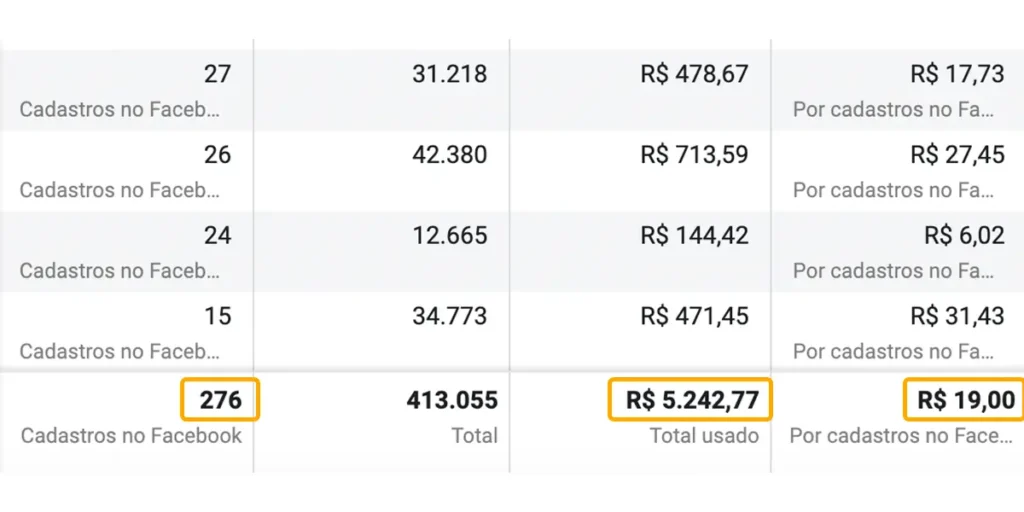Select the result value 27
The width and height of the screenshot is (1024, 512).
tap(217, 74)
